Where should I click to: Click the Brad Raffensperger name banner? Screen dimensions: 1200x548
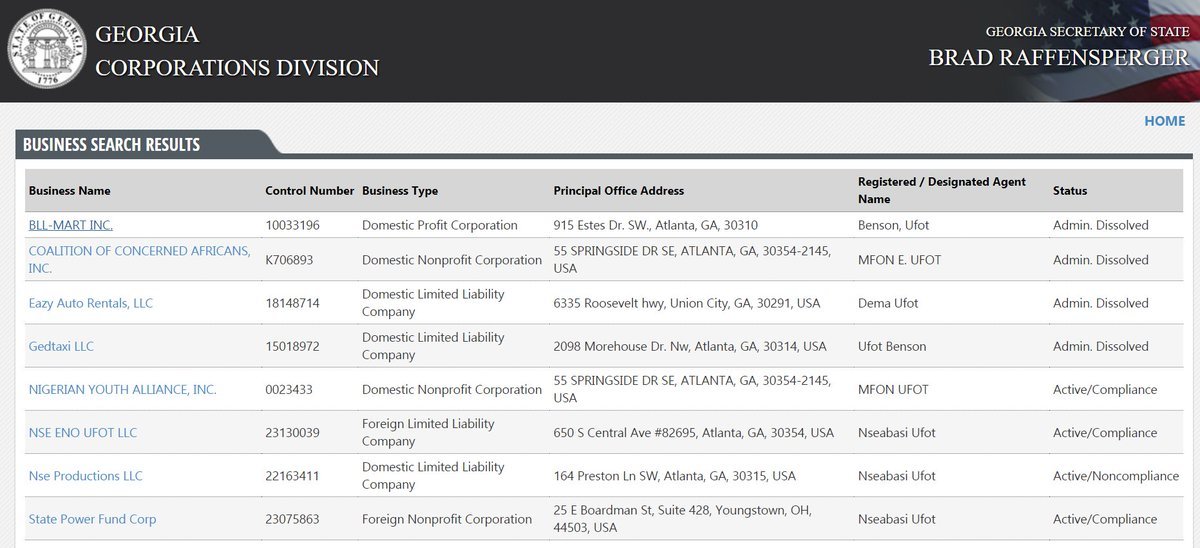click(1058, 57)
